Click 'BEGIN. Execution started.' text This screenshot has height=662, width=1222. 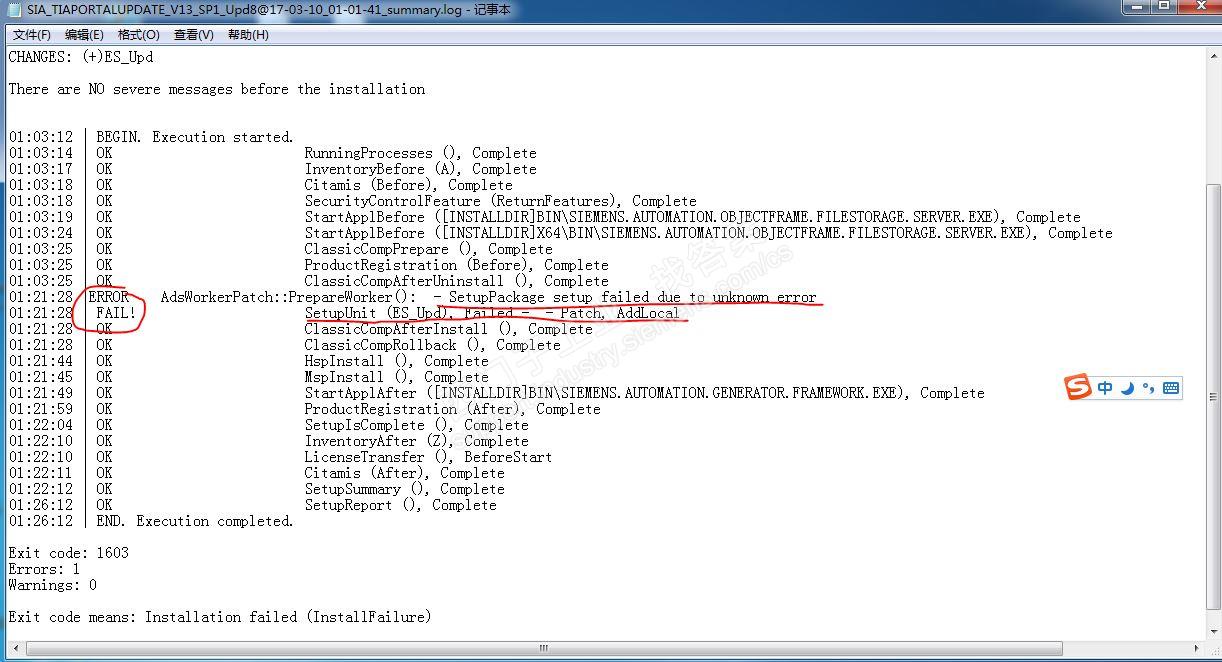(195, 137)
